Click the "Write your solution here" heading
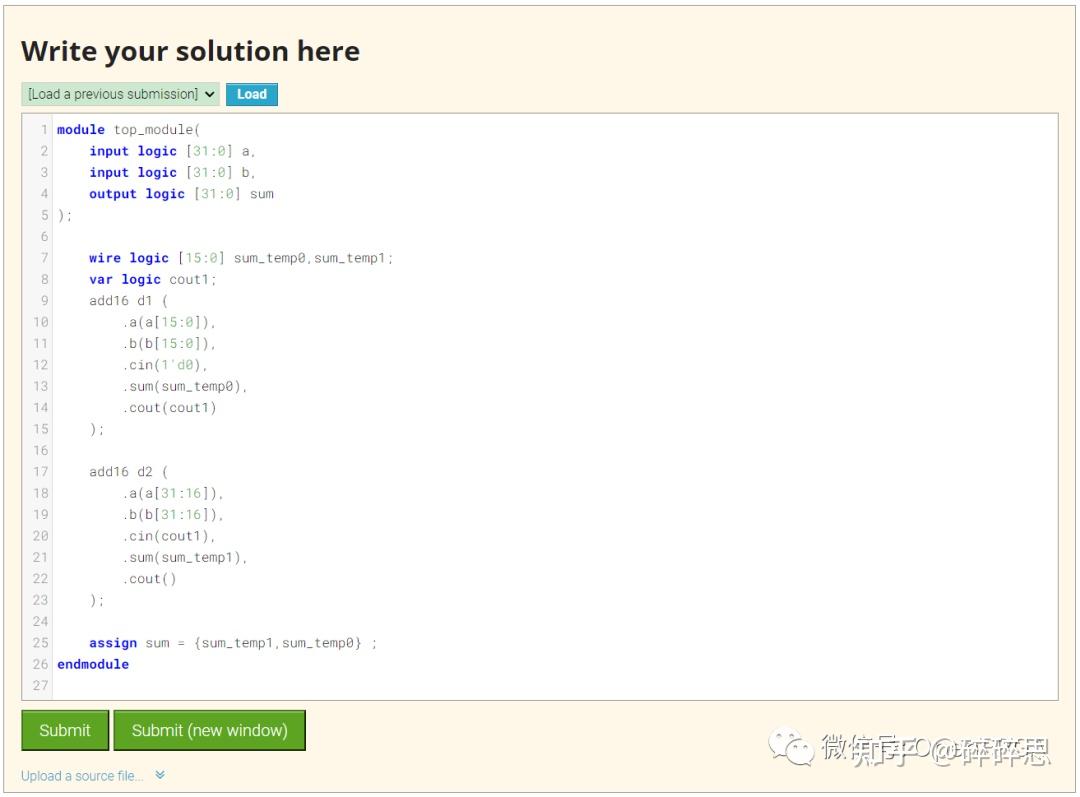 pos(190,51)
